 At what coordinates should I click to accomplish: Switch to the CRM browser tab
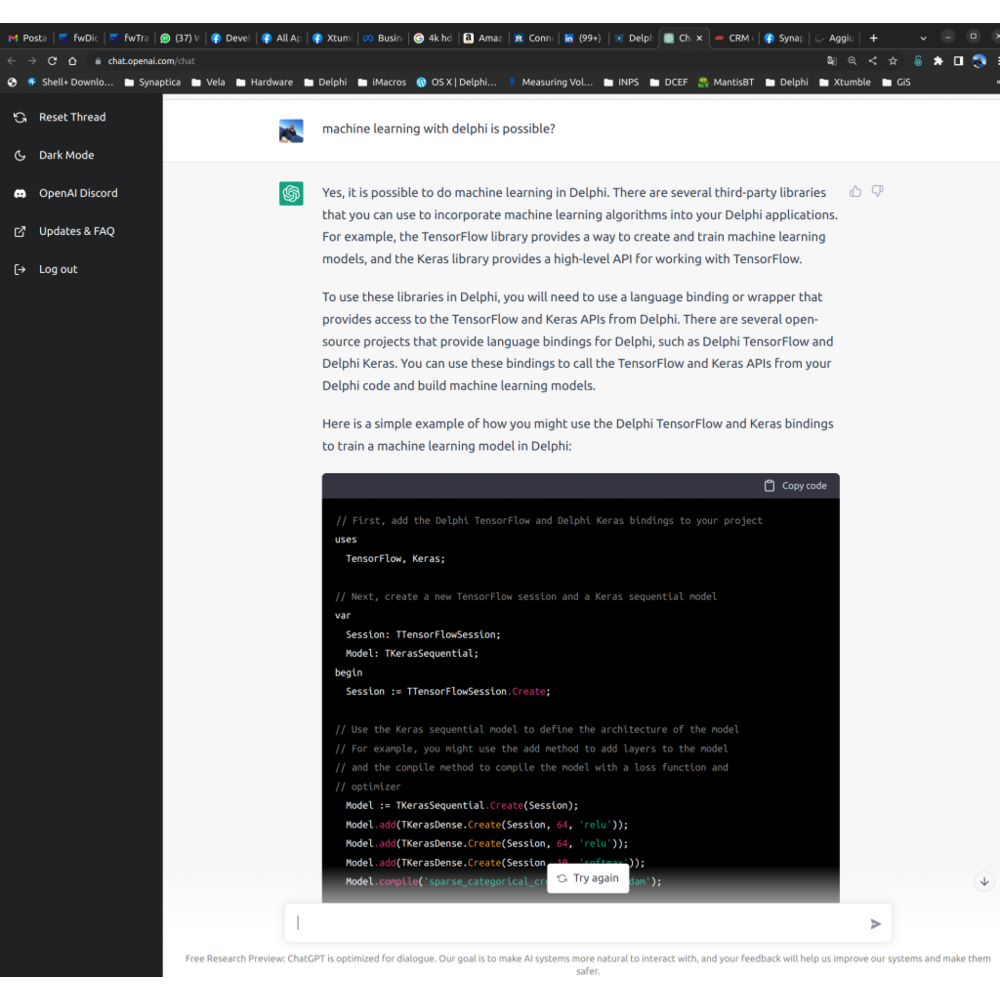[734, 38]
